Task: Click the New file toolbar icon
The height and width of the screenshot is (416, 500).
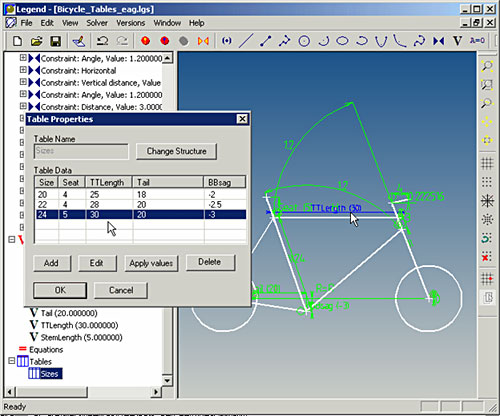Action: point(17,41)
